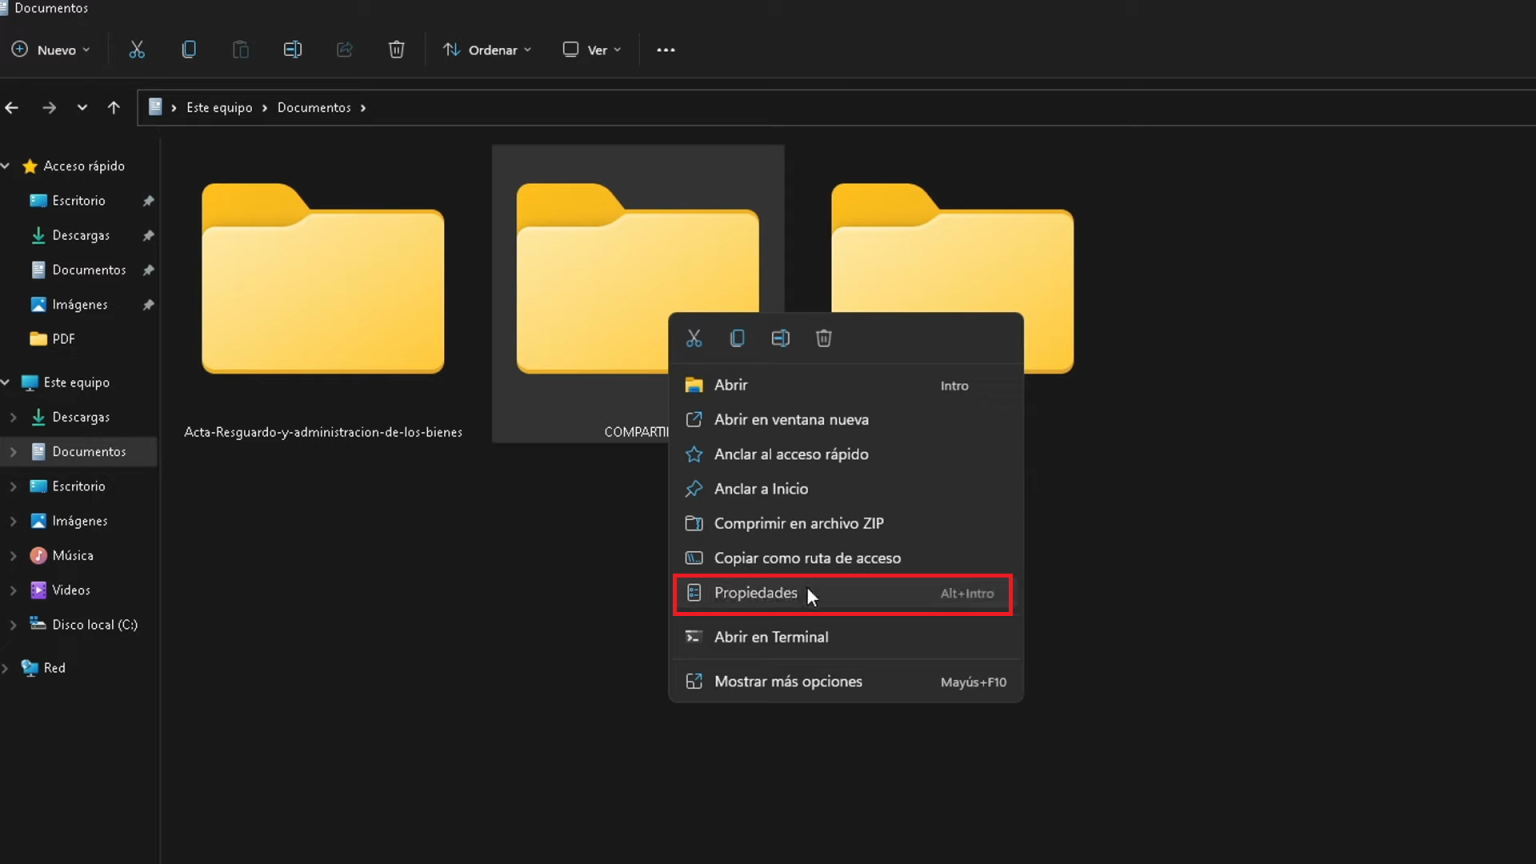Choose Comprimir en archivo ZIP
This screenshot has height=864, width=1536.
pyautogui.click(x=846, y=523)
